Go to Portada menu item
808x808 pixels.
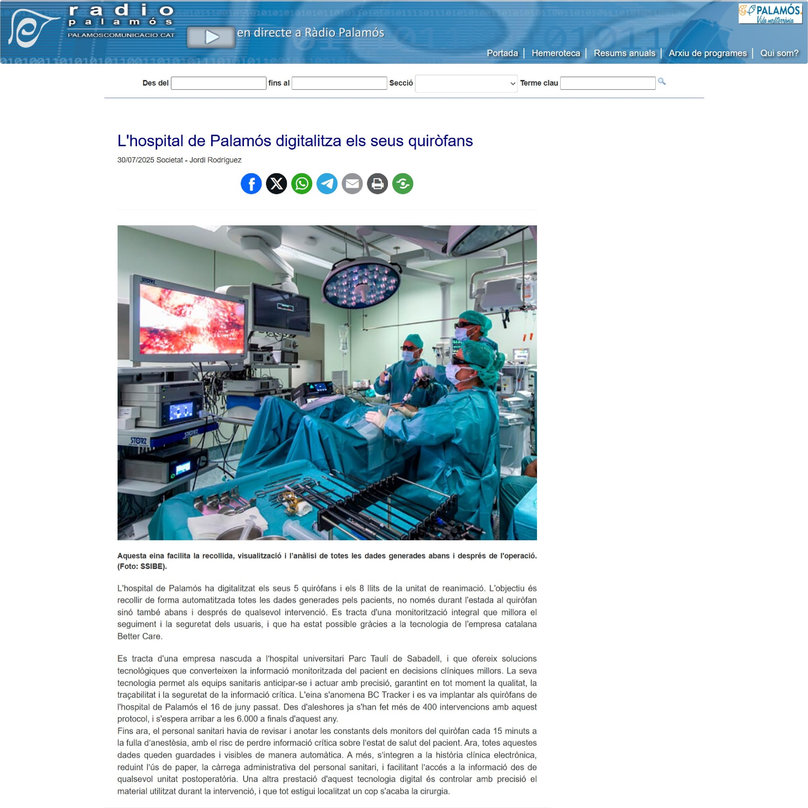point(502,53)
